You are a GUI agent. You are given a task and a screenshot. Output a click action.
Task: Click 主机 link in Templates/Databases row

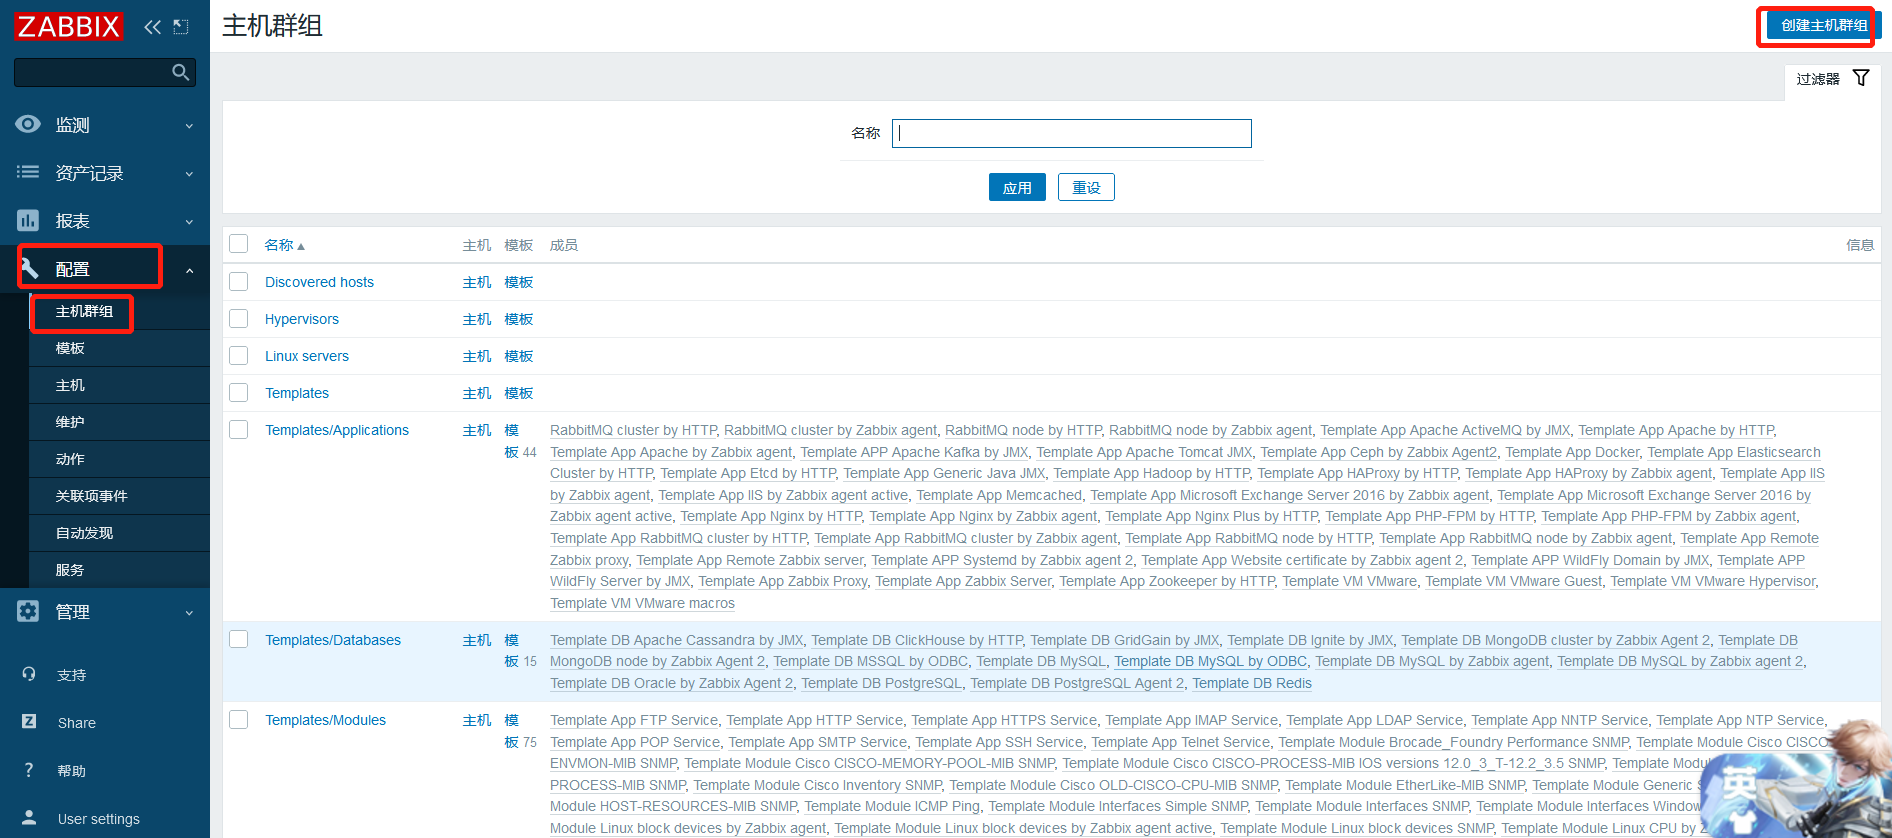[x=477, y=640]
